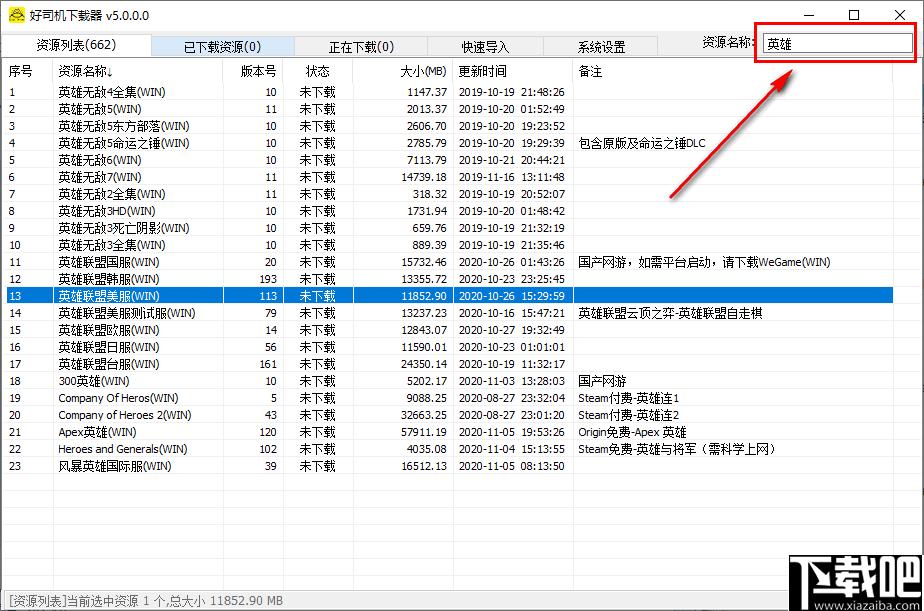Viewport: 924px width, 611px height.
Task: Click update time 2019-11-16 13:11:48
Action: [512, 177]
